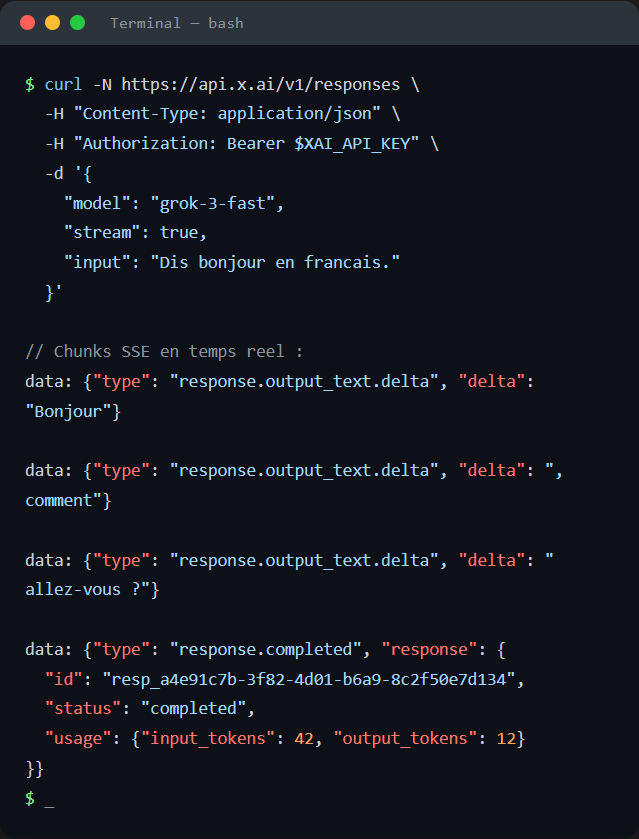The height and width of the screenshot is (839, 639).
Task: Click the orange input_tokens value 42
Action: [304, 739]
